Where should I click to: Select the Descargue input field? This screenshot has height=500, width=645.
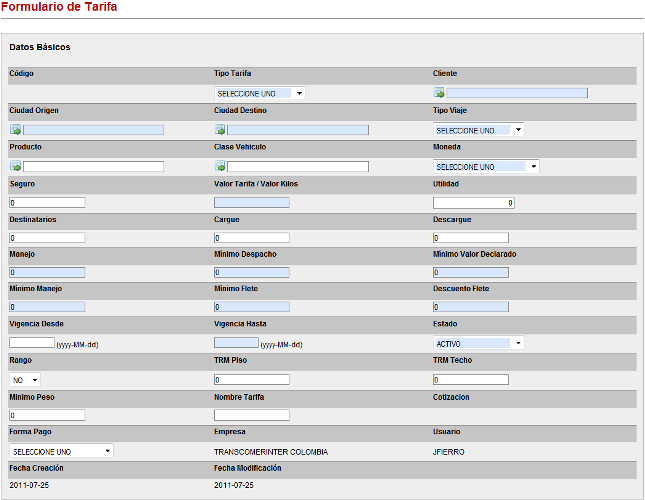pos(470,238)
